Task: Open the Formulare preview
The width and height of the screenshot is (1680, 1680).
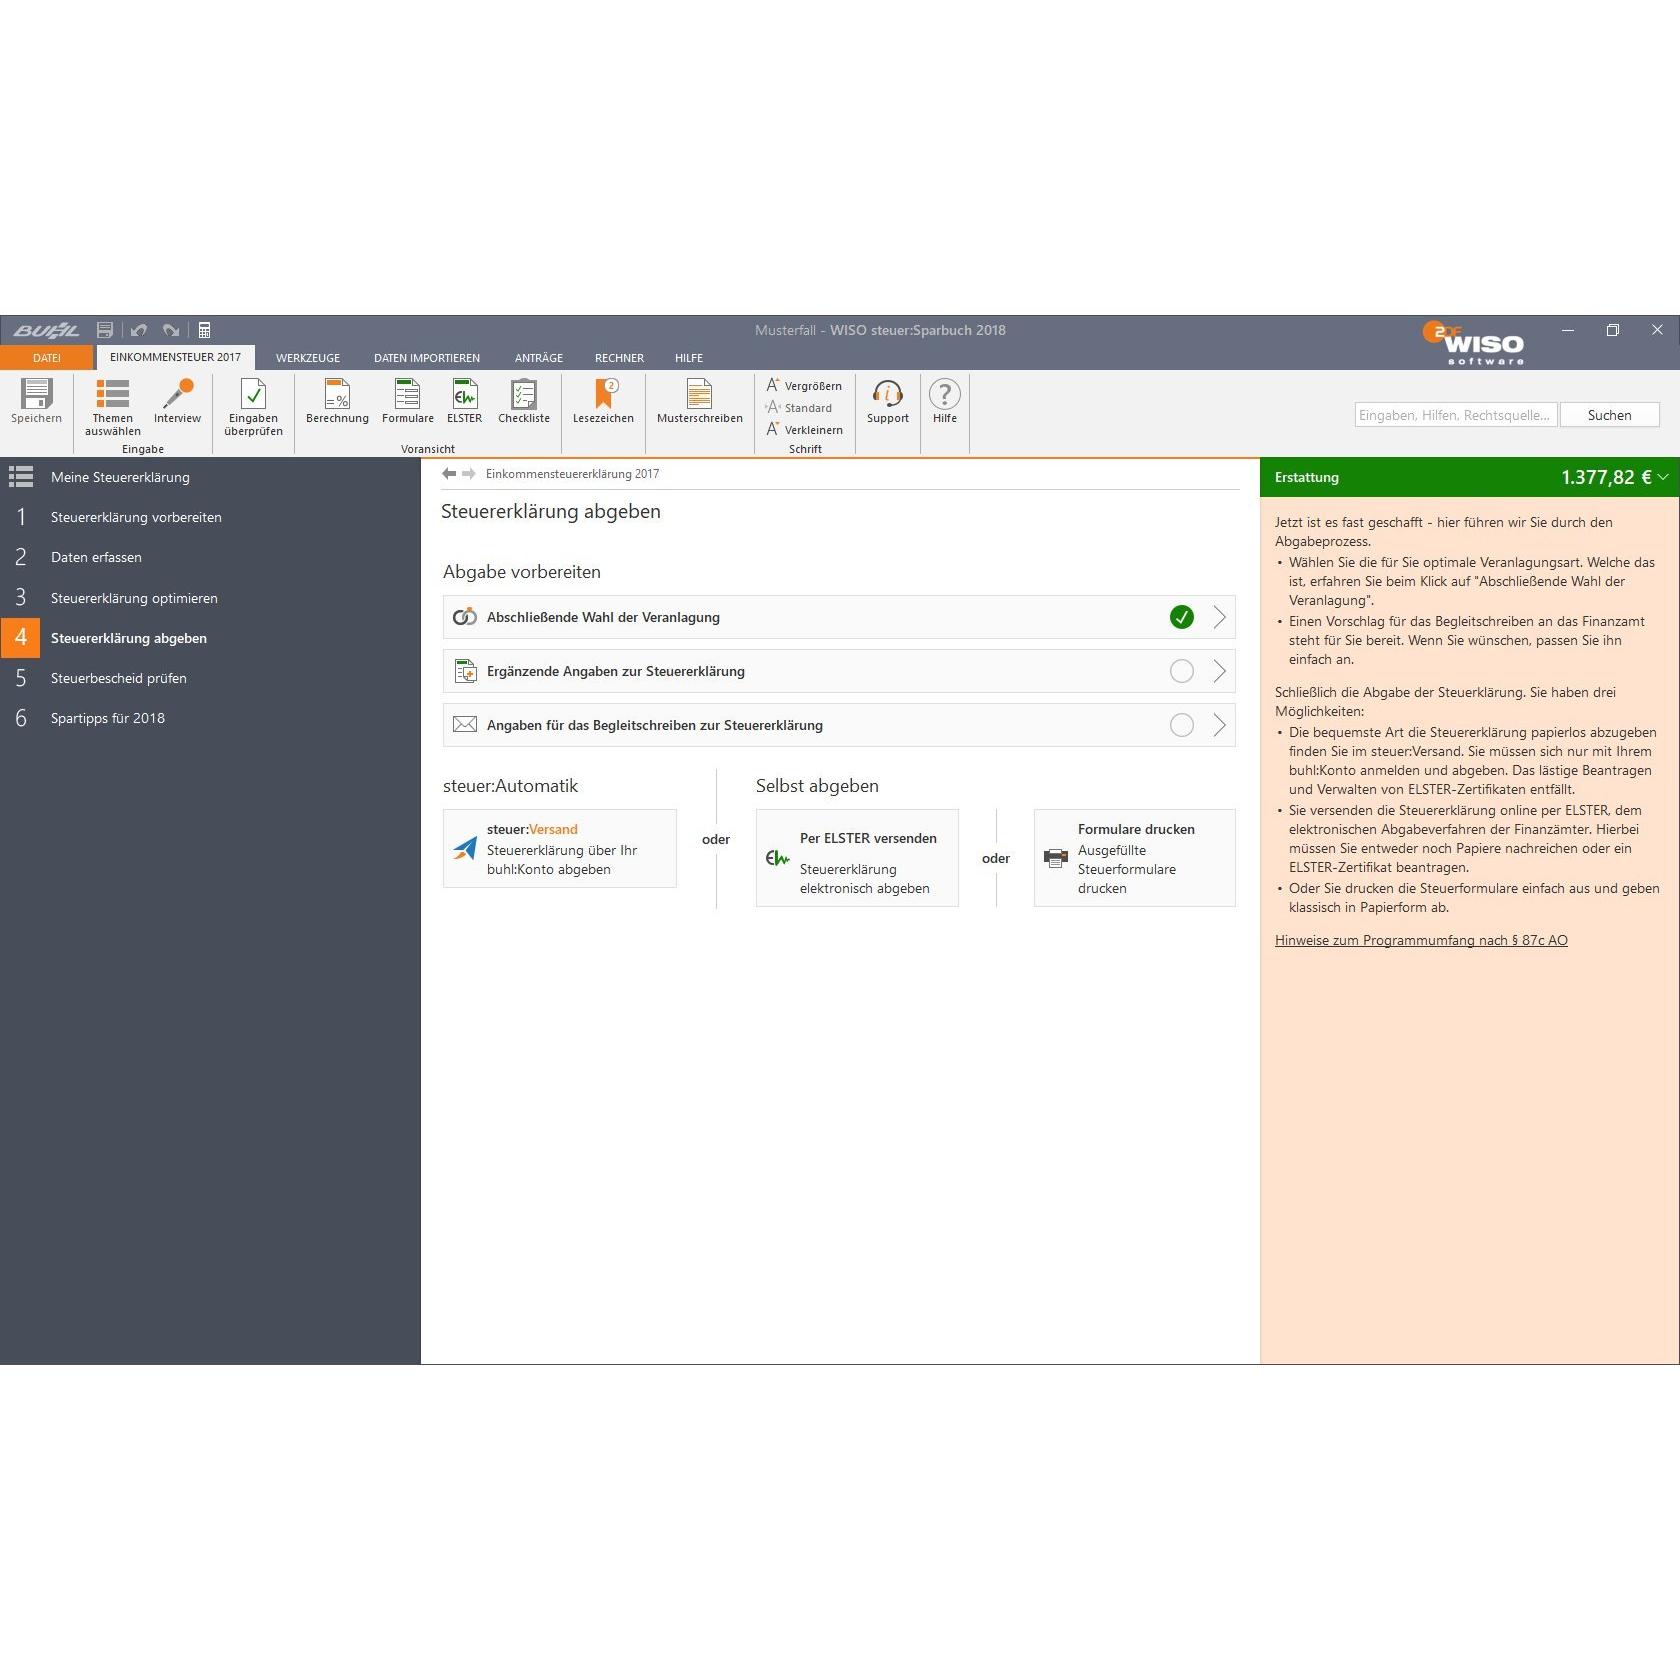Action: click(x=408, y=402)
